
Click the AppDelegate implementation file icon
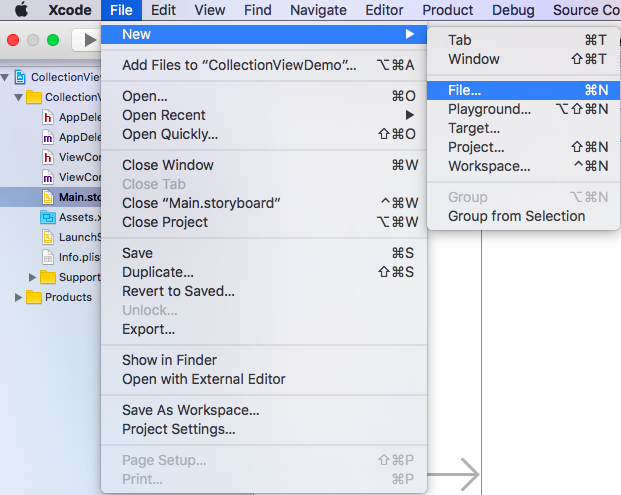coord(48,137)
